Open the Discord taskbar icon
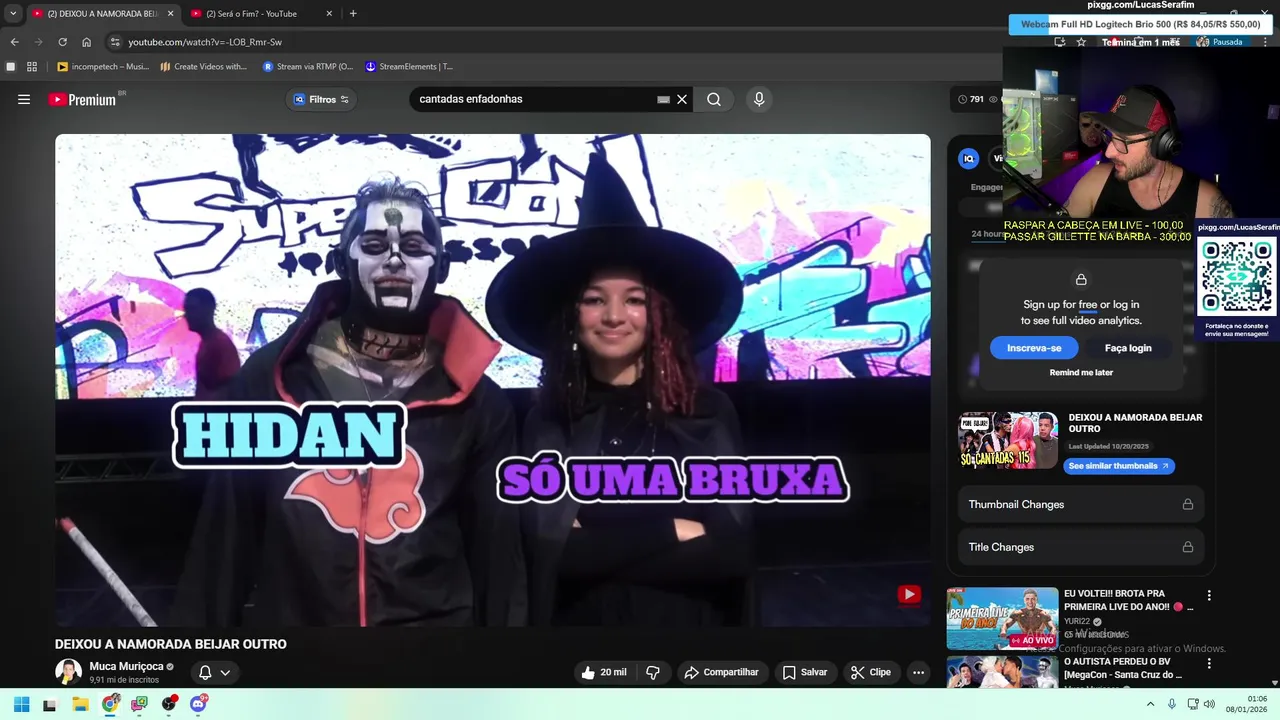The width and height of the screenshot is (1280, 720). [x=198, y=704]
